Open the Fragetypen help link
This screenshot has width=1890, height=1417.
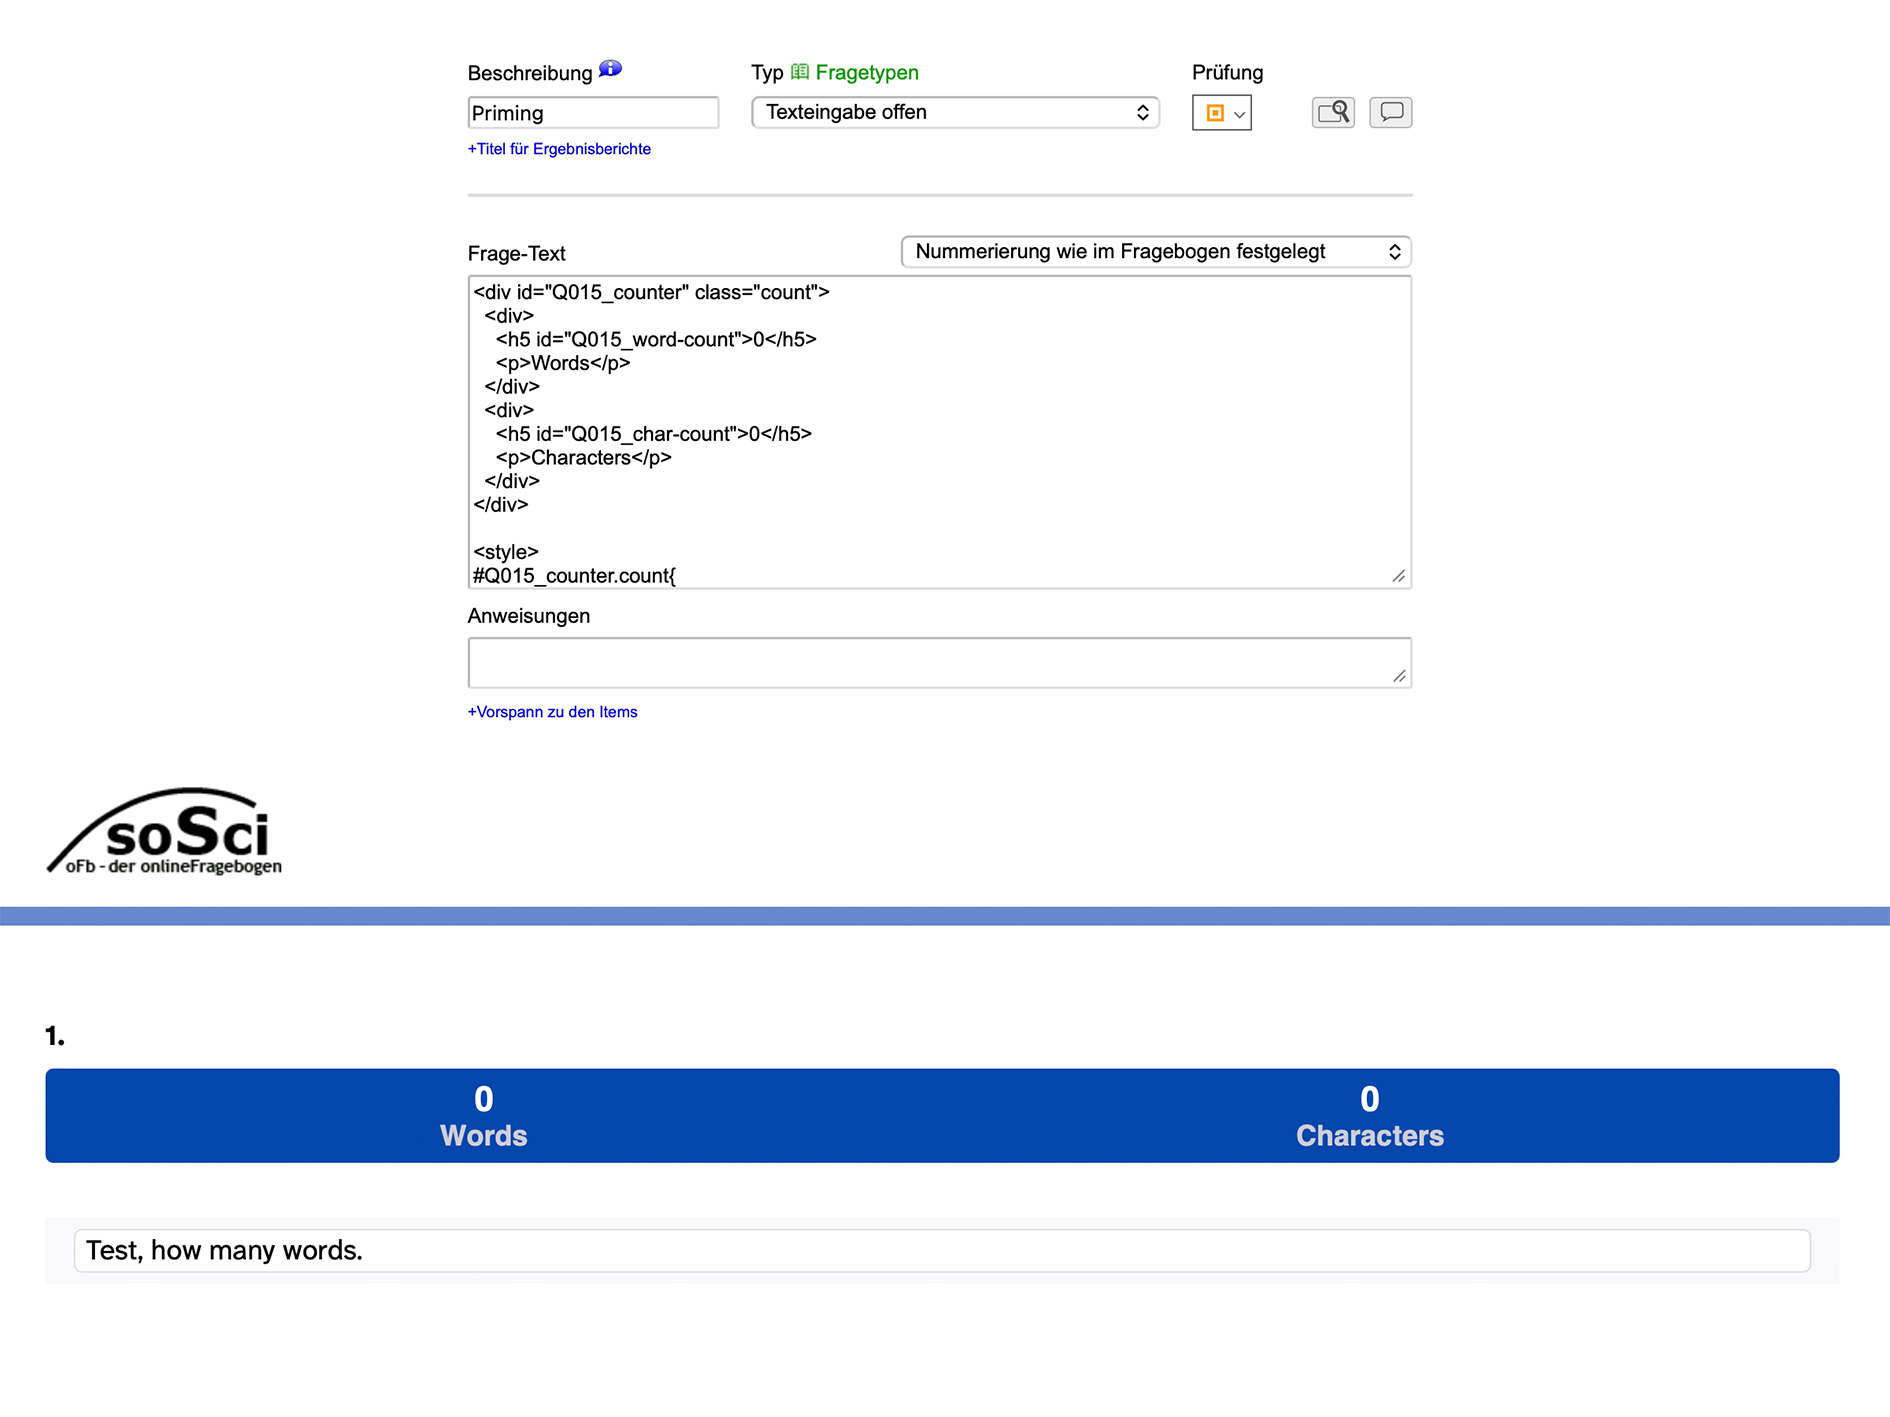pos(866,72)
